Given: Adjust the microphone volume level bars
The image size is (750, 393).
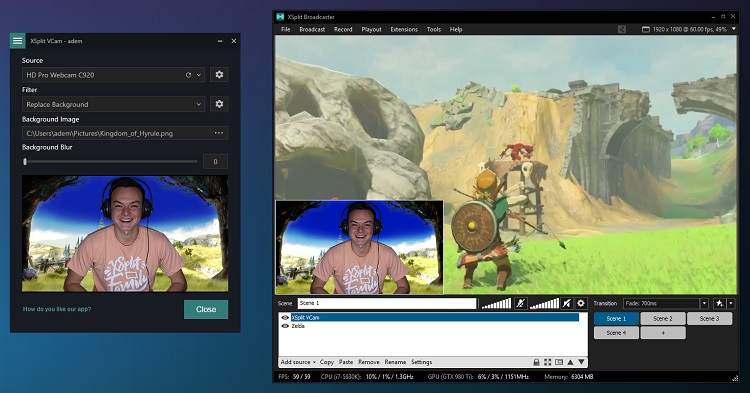Looking at the screenshot, I should pyautogui.click(x=496, y=303).
